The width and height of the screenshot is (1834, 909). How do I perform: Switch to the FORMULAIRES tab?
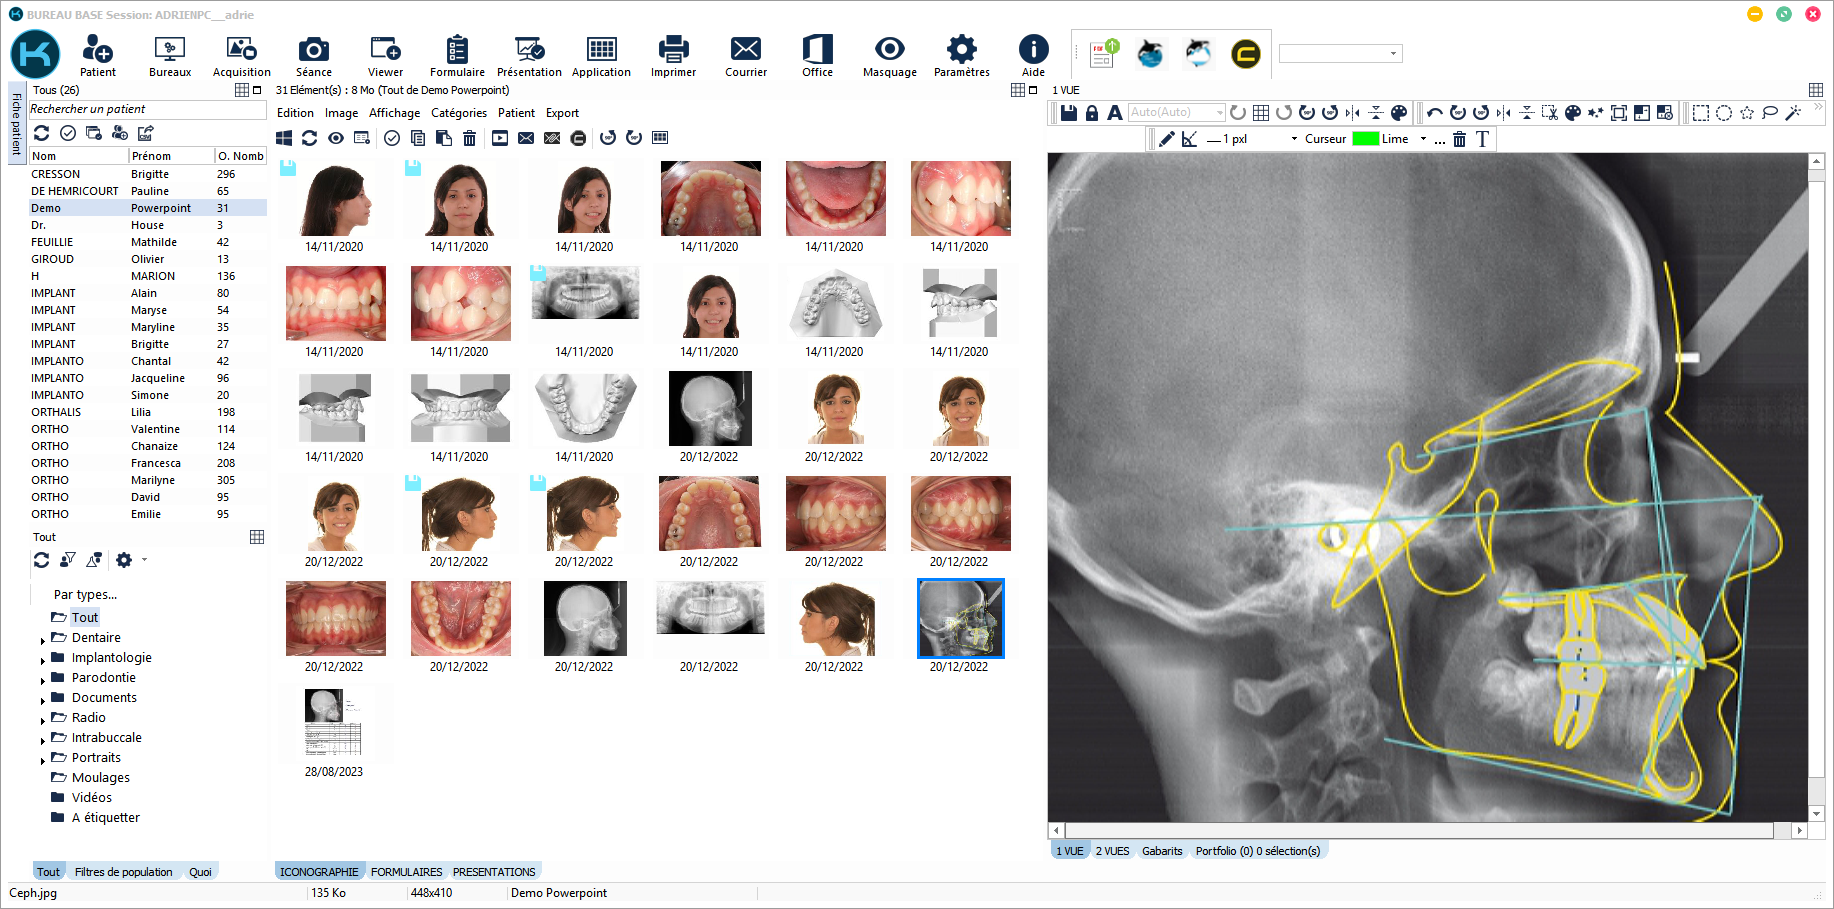tap(406, 872)
